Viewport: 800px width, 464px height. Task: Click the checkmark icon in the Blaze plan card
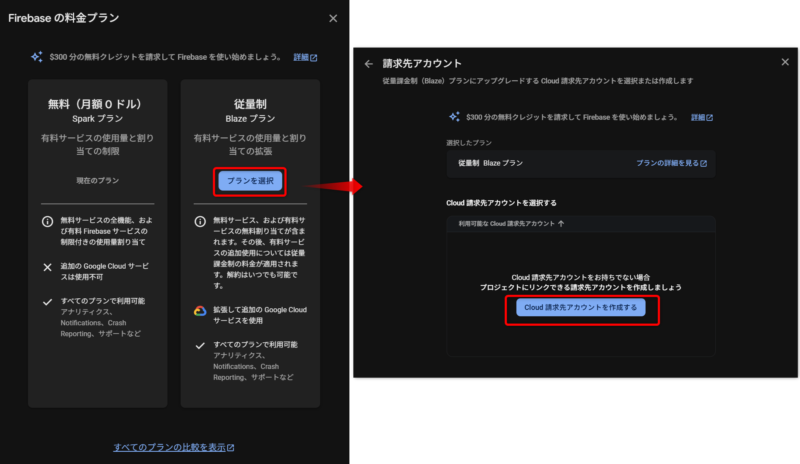200,346
